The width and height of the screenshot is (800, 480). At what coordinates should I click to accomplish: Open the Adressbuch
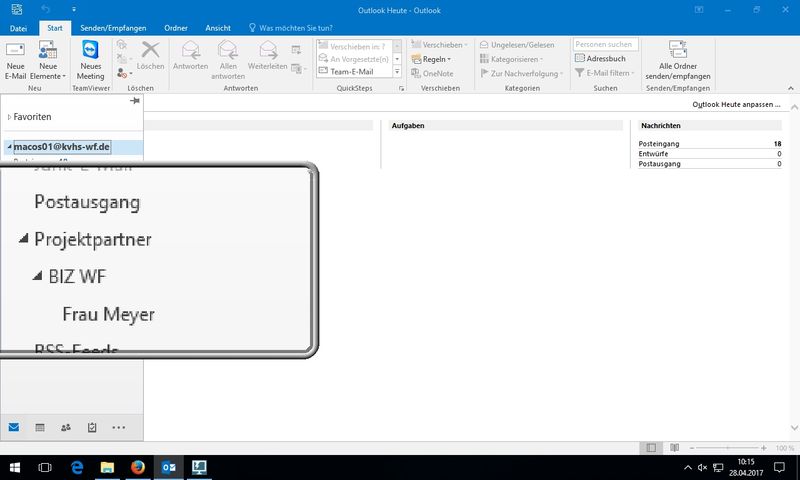[606, 59]
